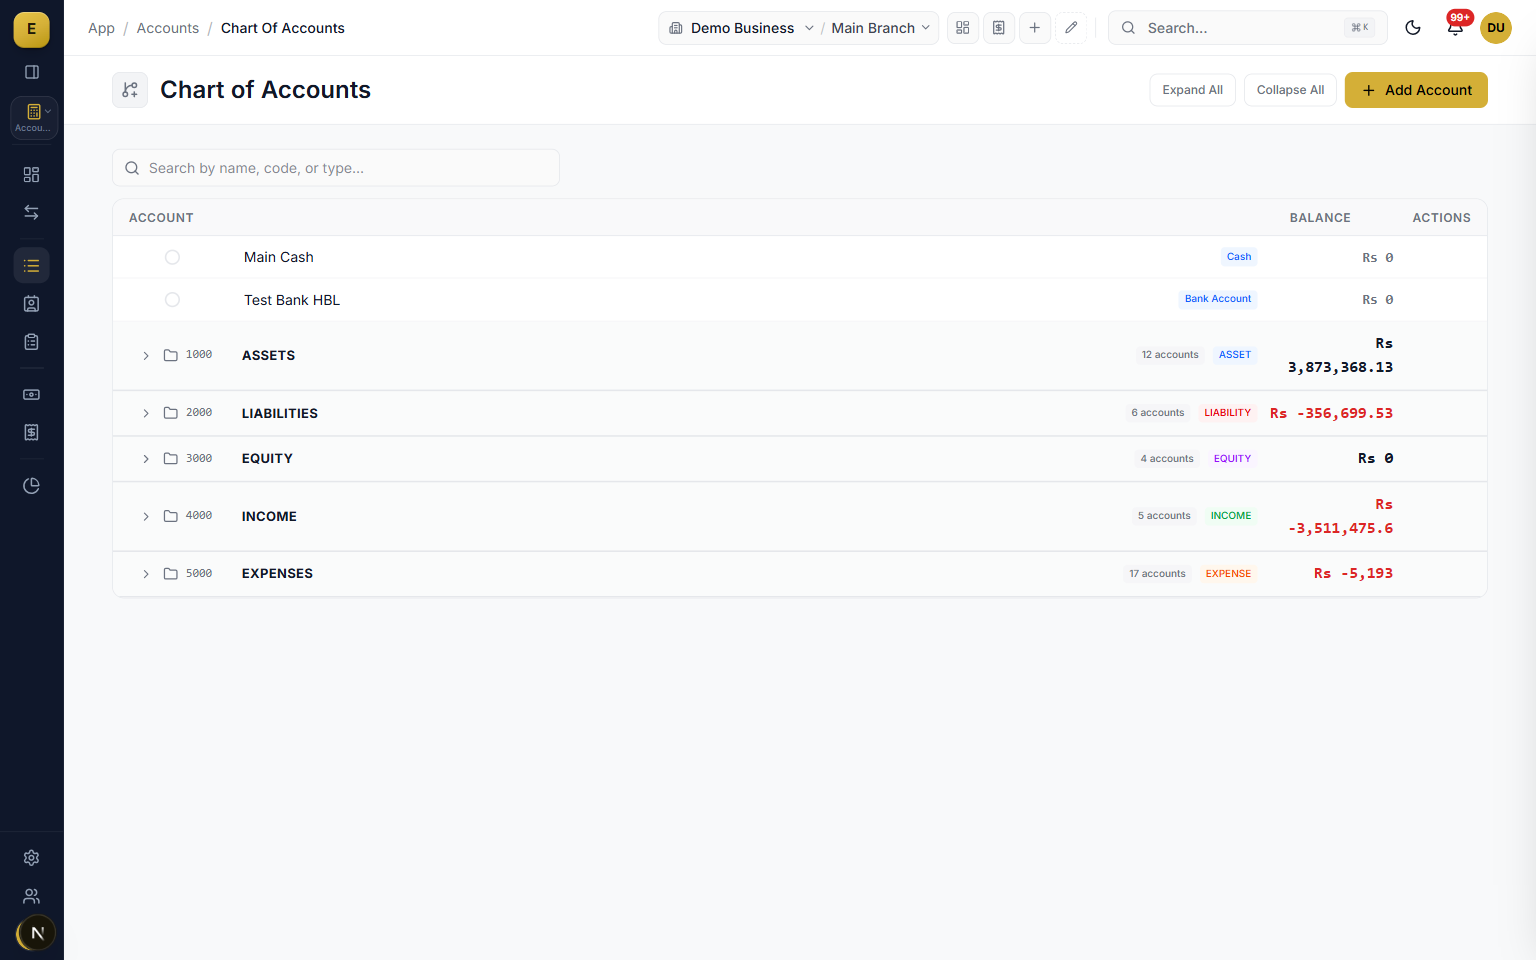Expand the LIABILITIES group chevron
Screen dimensions: 1536x960
tap(146, 413)
